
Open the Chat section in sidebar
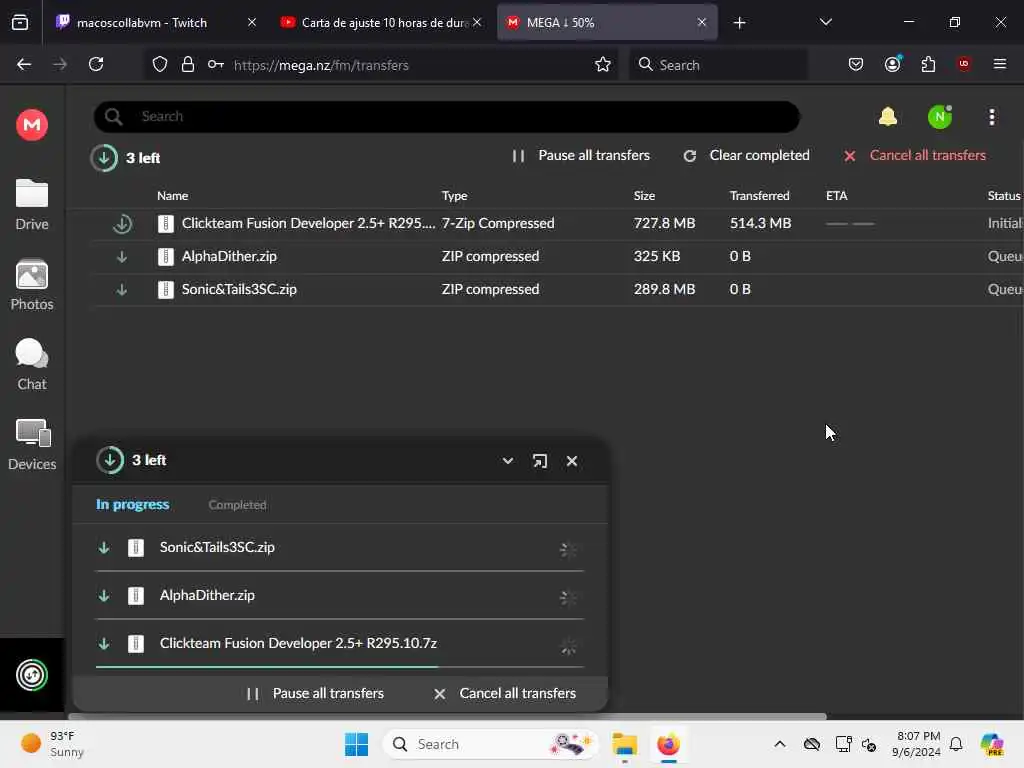[x=32, y=364]
